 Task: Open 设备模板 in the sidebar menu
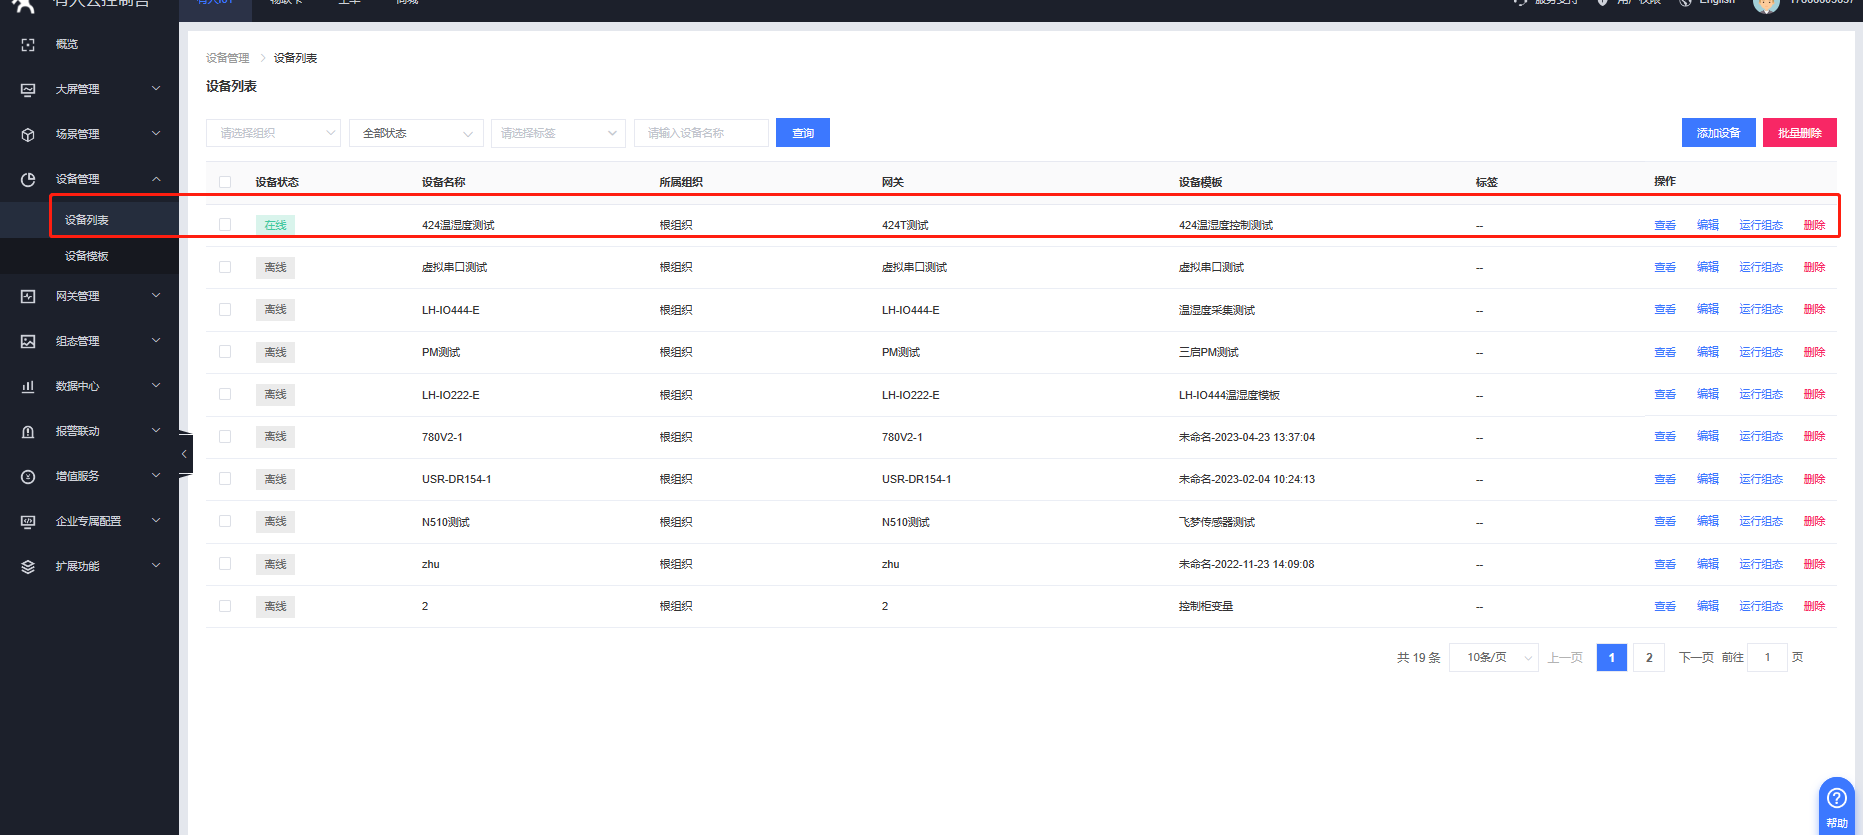[87, 256]
